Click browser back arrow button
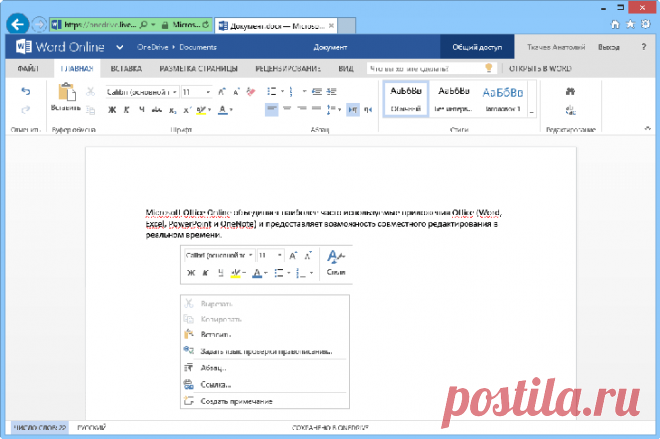The image size is (660, 439). [x=18, y=24]
